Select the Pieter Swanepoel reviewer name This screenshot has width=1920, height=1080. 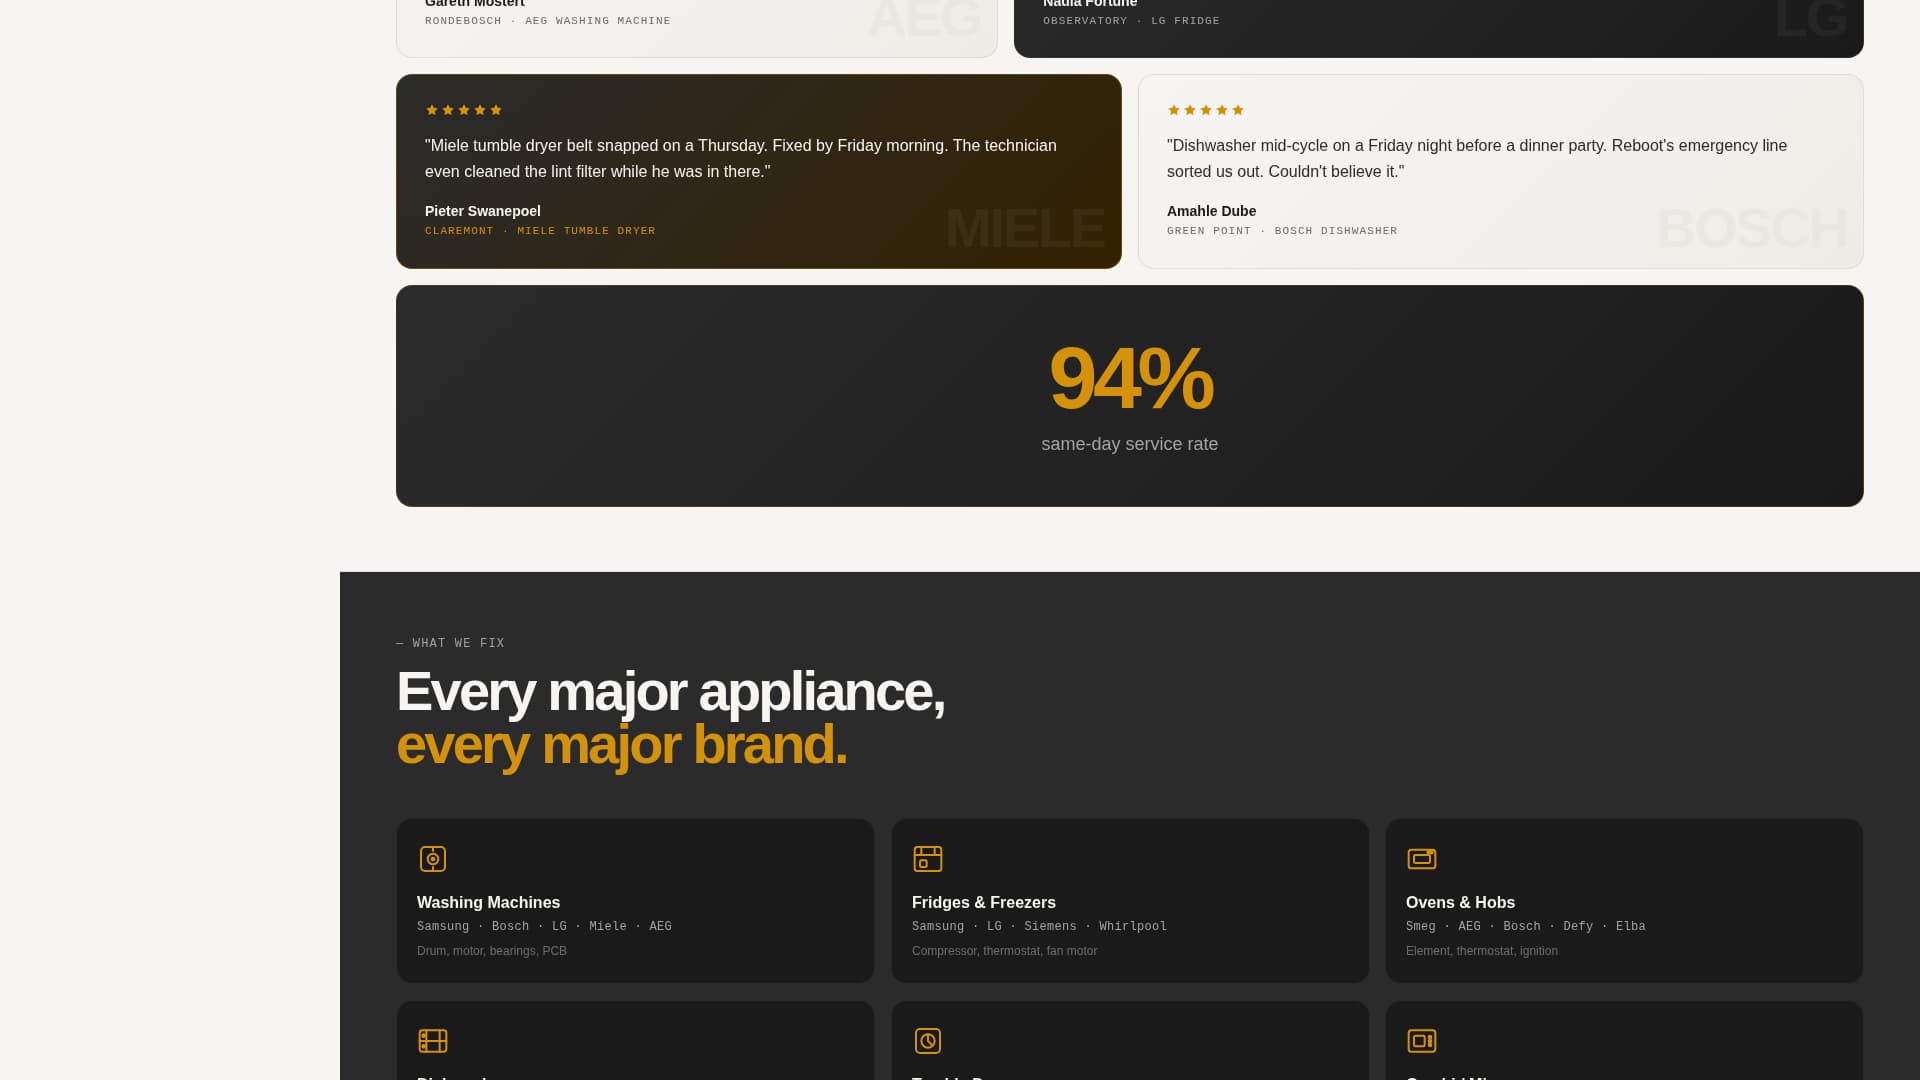pos(483,211)
